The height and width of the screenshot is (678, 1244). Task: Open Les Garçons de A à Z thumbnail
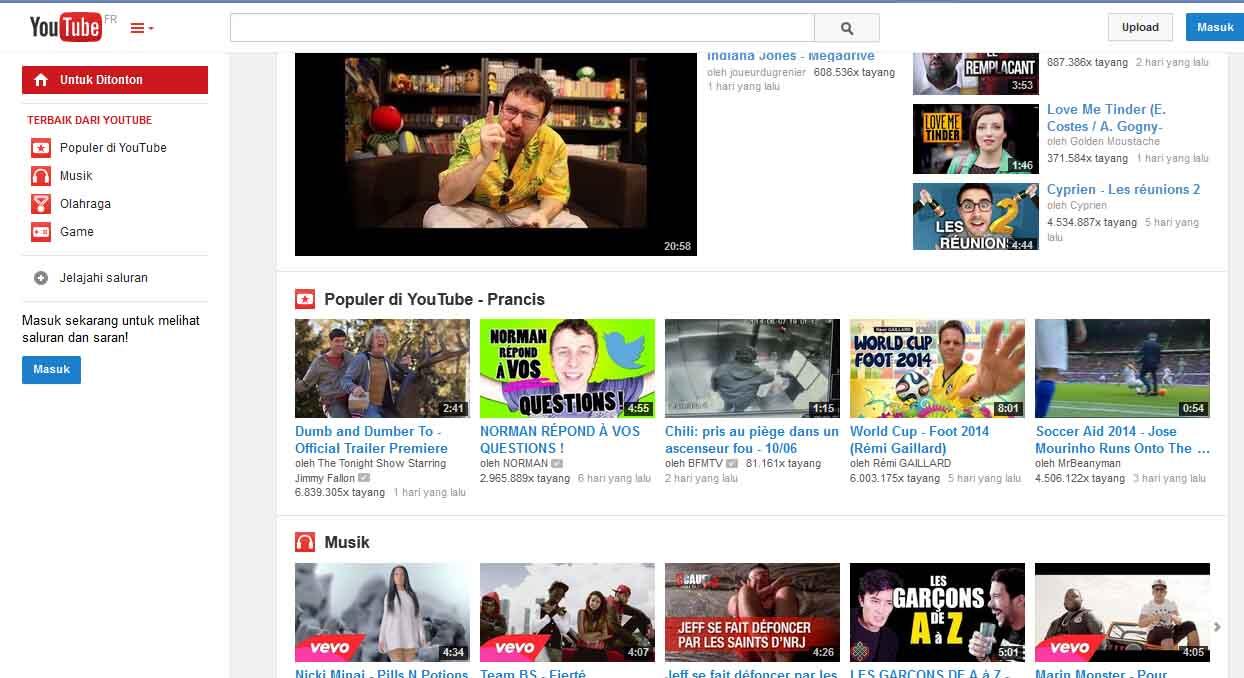coord(937,612)
